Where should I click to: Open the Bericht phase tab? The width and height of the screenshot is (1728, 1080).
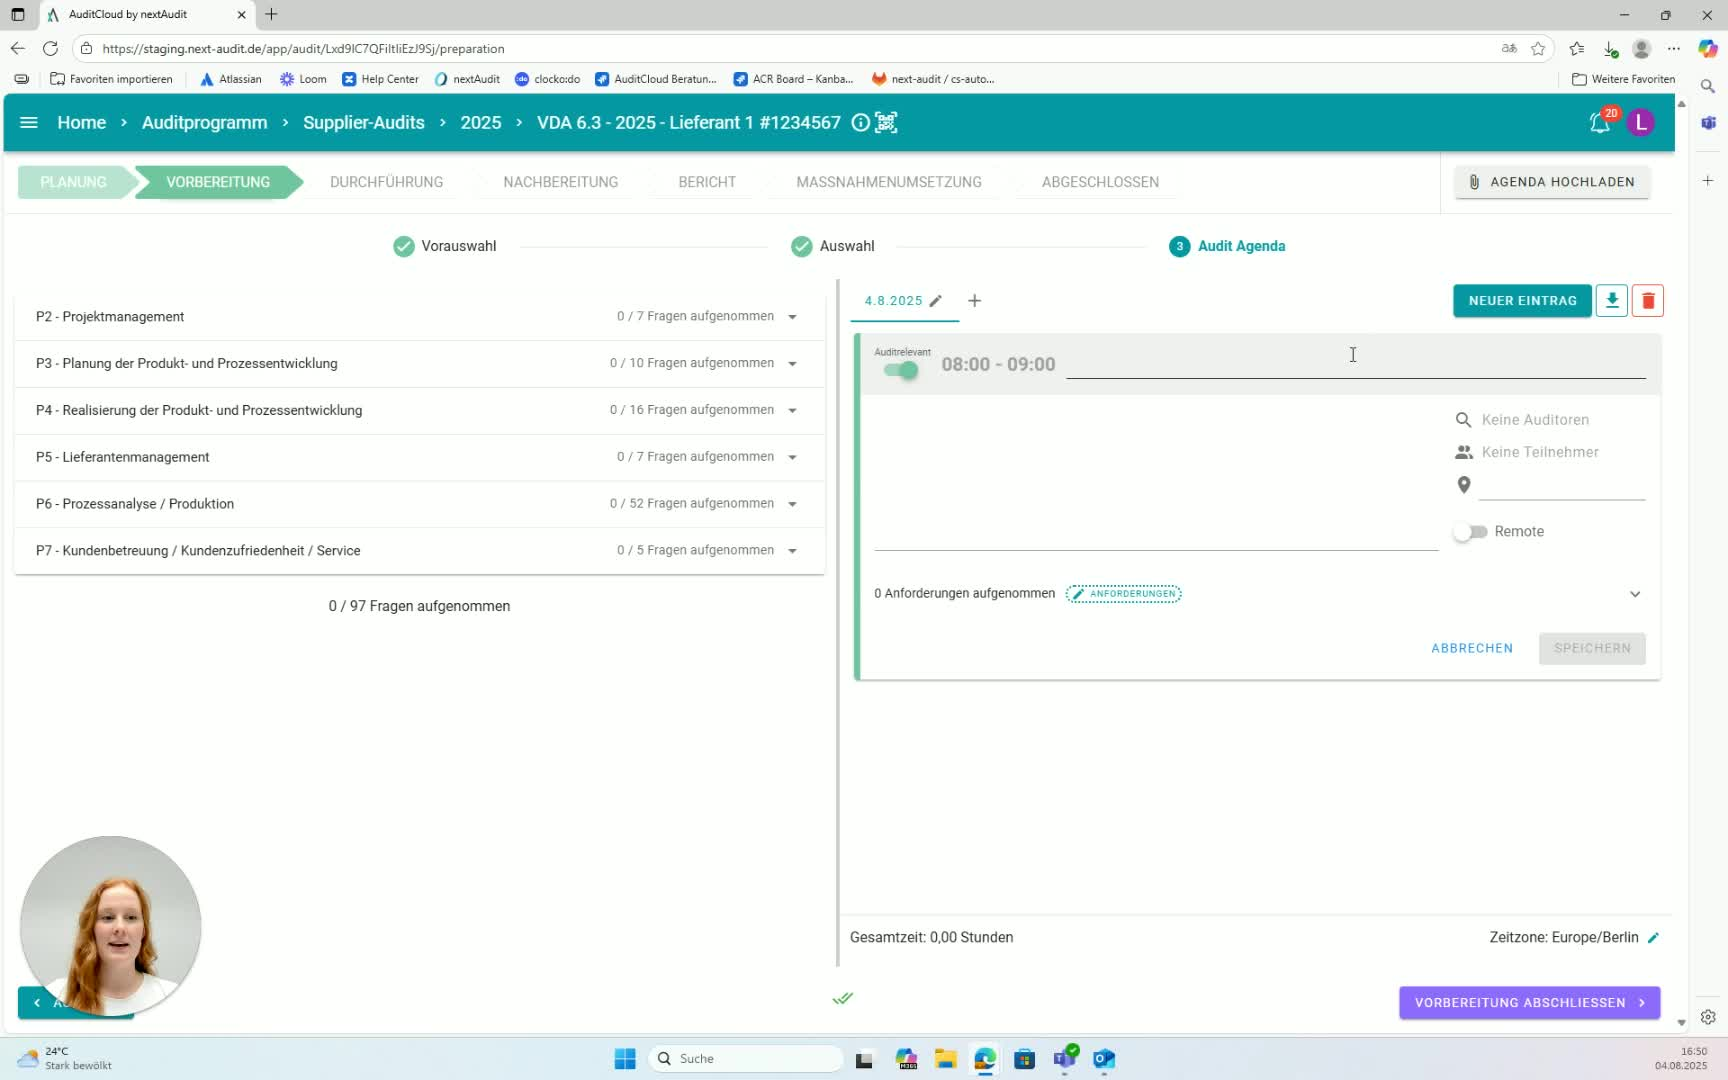(706, 182)
